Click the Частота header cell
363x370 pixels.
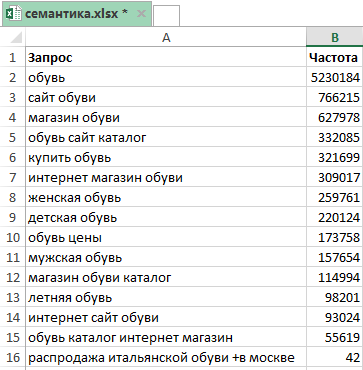(x=335, y=57)
